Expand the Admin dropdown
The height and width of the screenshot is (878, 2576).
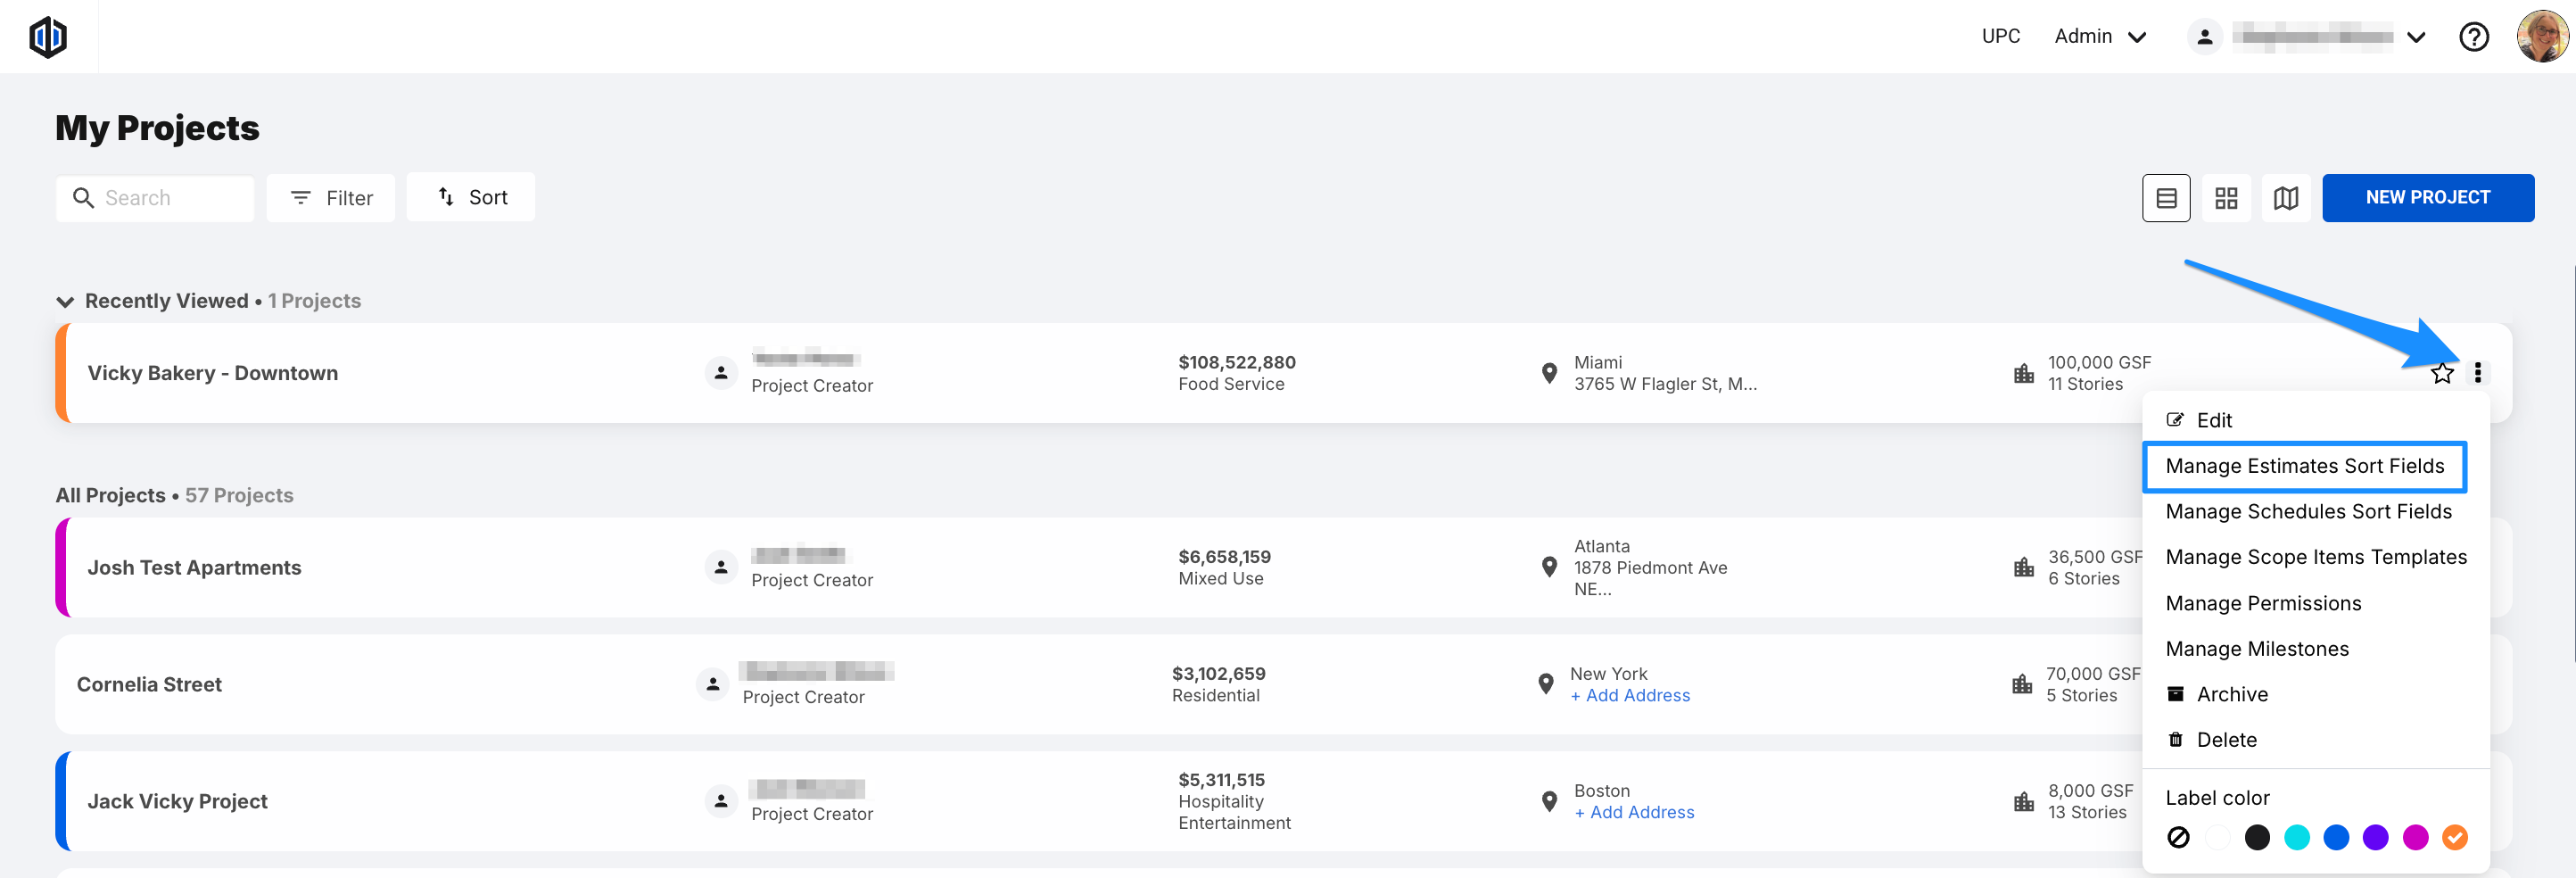coord(2100,37)
